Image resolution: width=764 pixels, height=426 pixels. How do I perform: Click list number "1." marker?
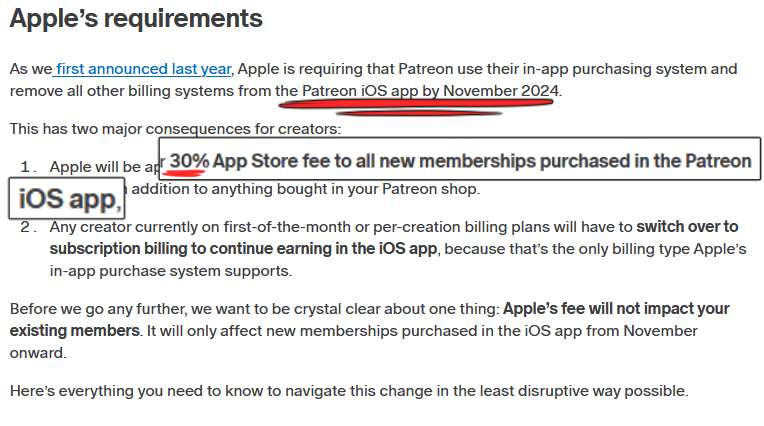tap(29, 167)
